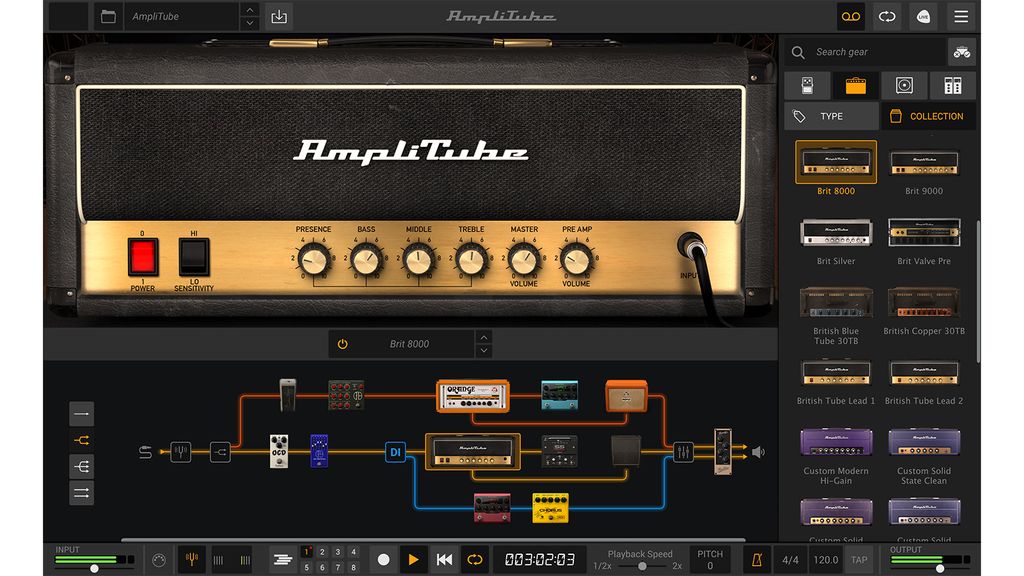Switch to the TYPE tab

point(831,116)
